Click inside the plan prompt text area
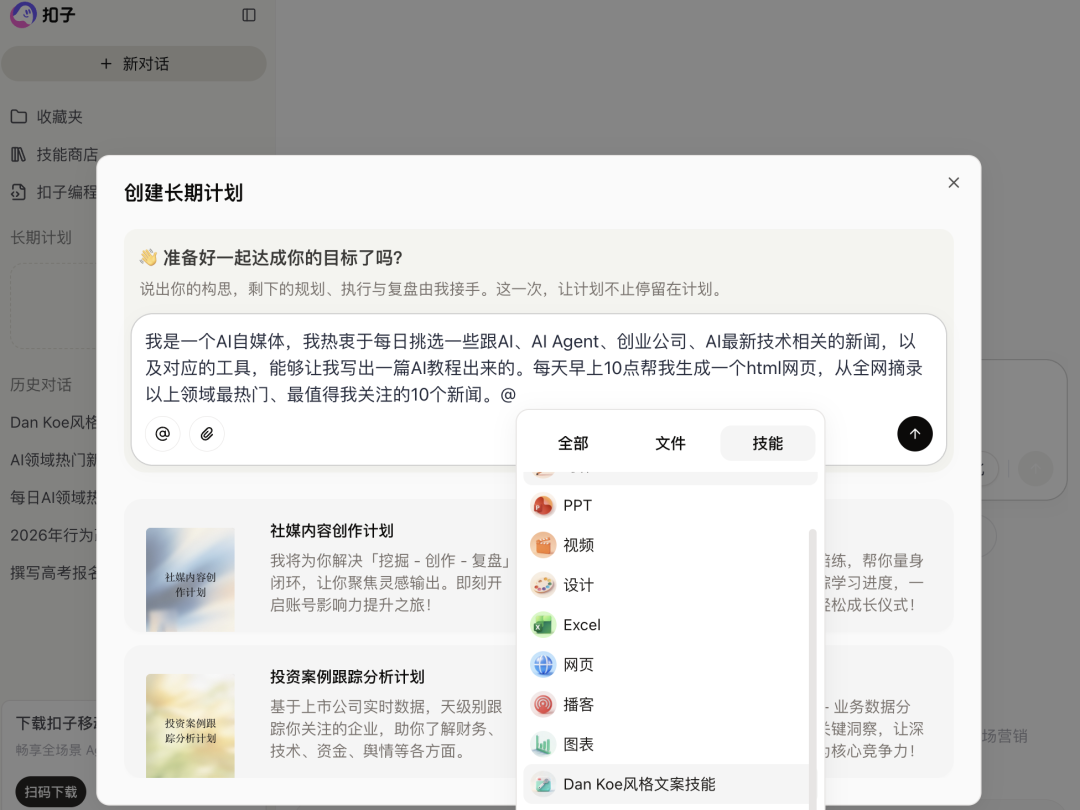Image resolution: width=1080 pixels, height=810 pixels. [x=540, y=360]
